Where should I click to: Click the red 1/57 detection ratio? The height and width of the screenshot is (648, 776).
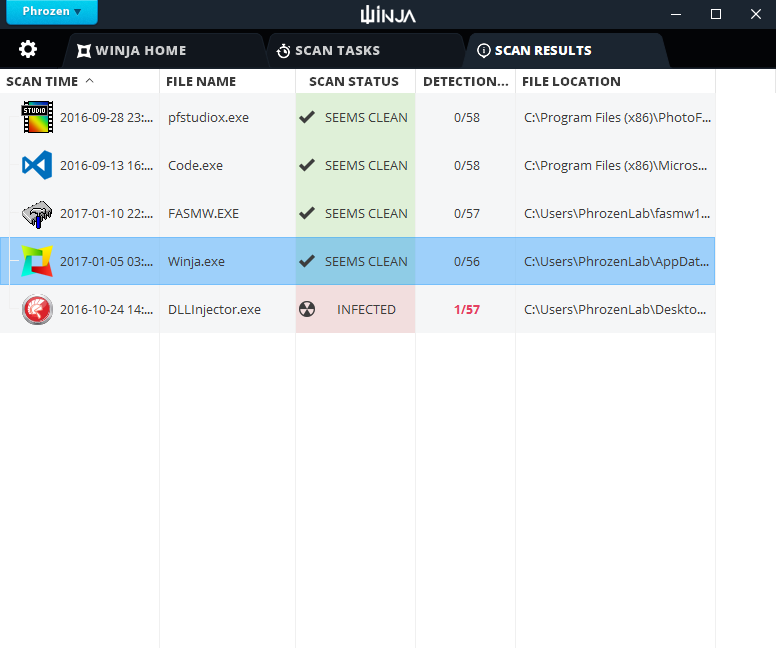coord(467,309)
